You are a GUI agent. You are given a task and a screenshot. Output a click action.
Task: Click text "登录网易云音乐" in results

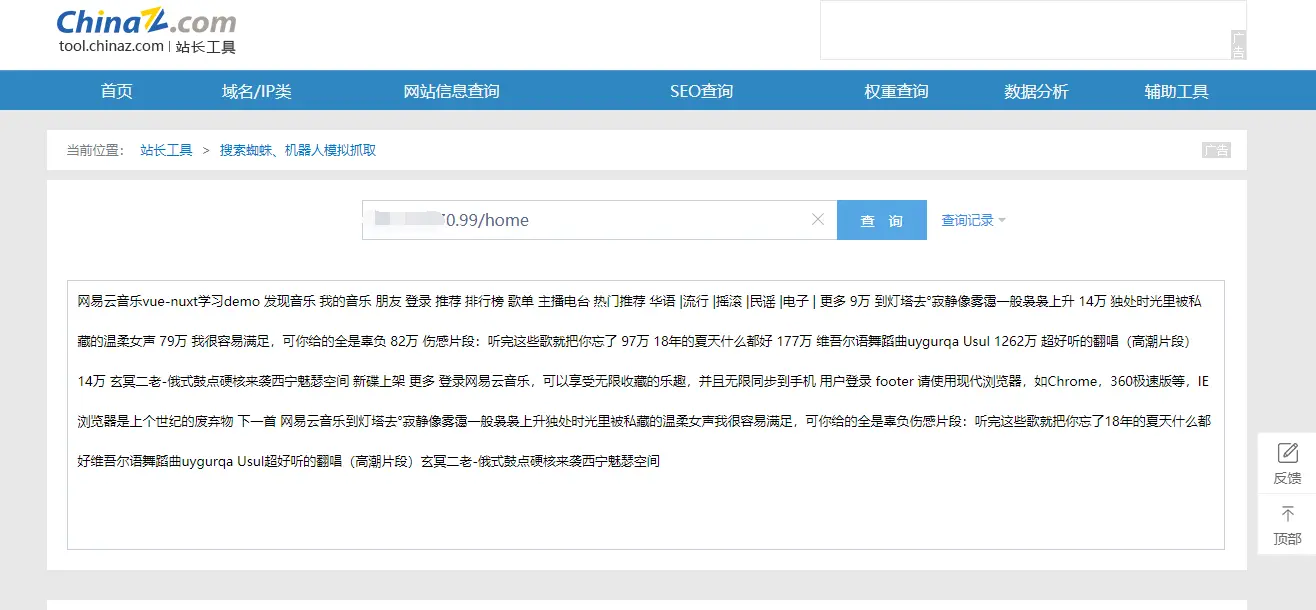pos(485,381)
